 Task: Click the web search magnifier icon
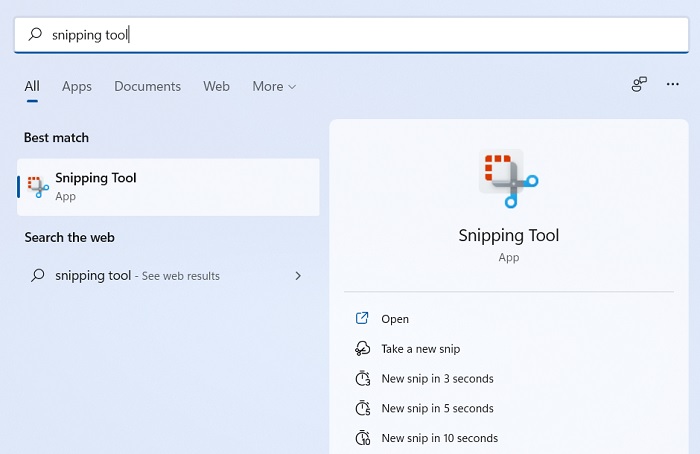click(x=38, y=275)
